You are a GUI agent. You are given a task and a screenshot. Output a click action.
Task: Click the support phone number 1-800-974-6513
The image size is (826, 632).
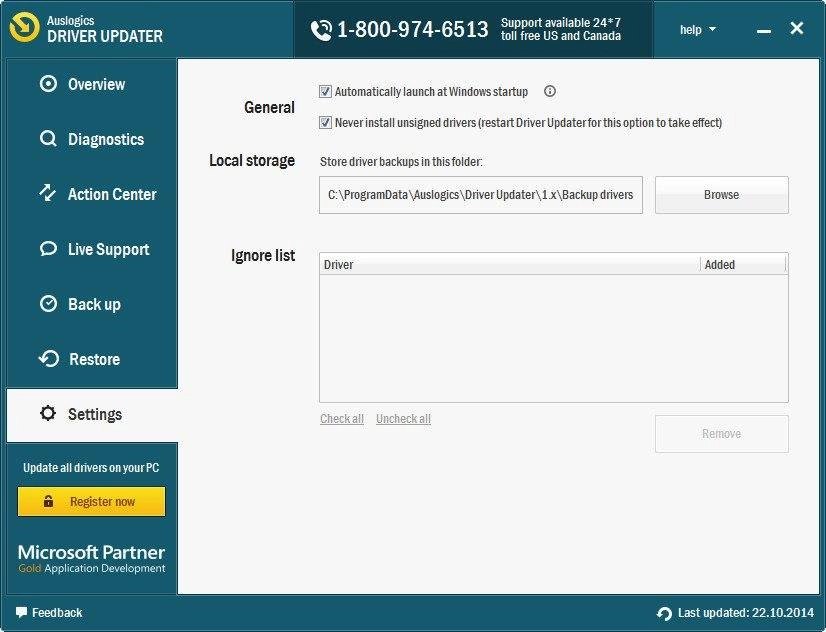tap(413, 29)
